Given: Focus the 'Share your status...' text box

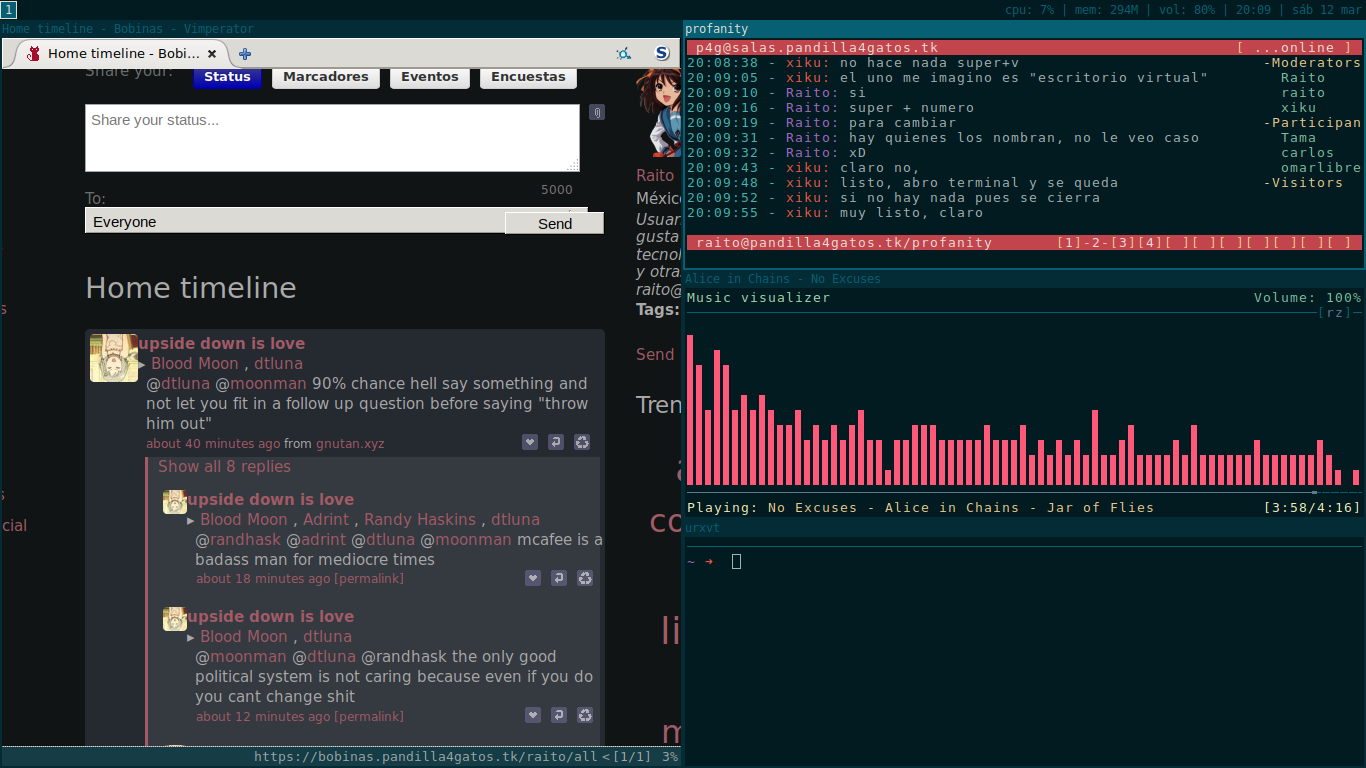Looking at the screenshot, I should tap(332, 138).
